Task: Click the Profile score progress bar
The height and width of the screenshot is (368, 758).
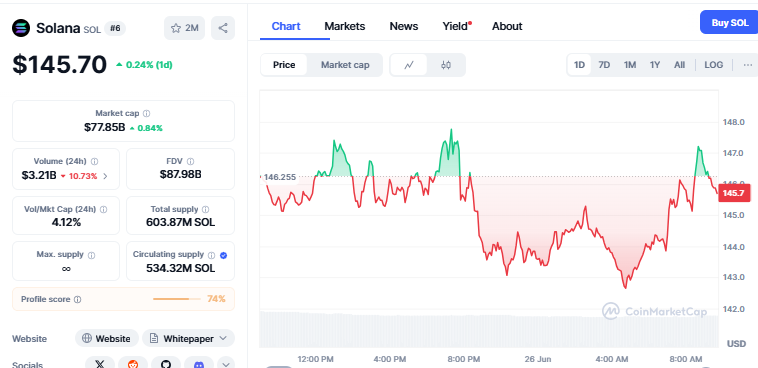Action: 176,299
